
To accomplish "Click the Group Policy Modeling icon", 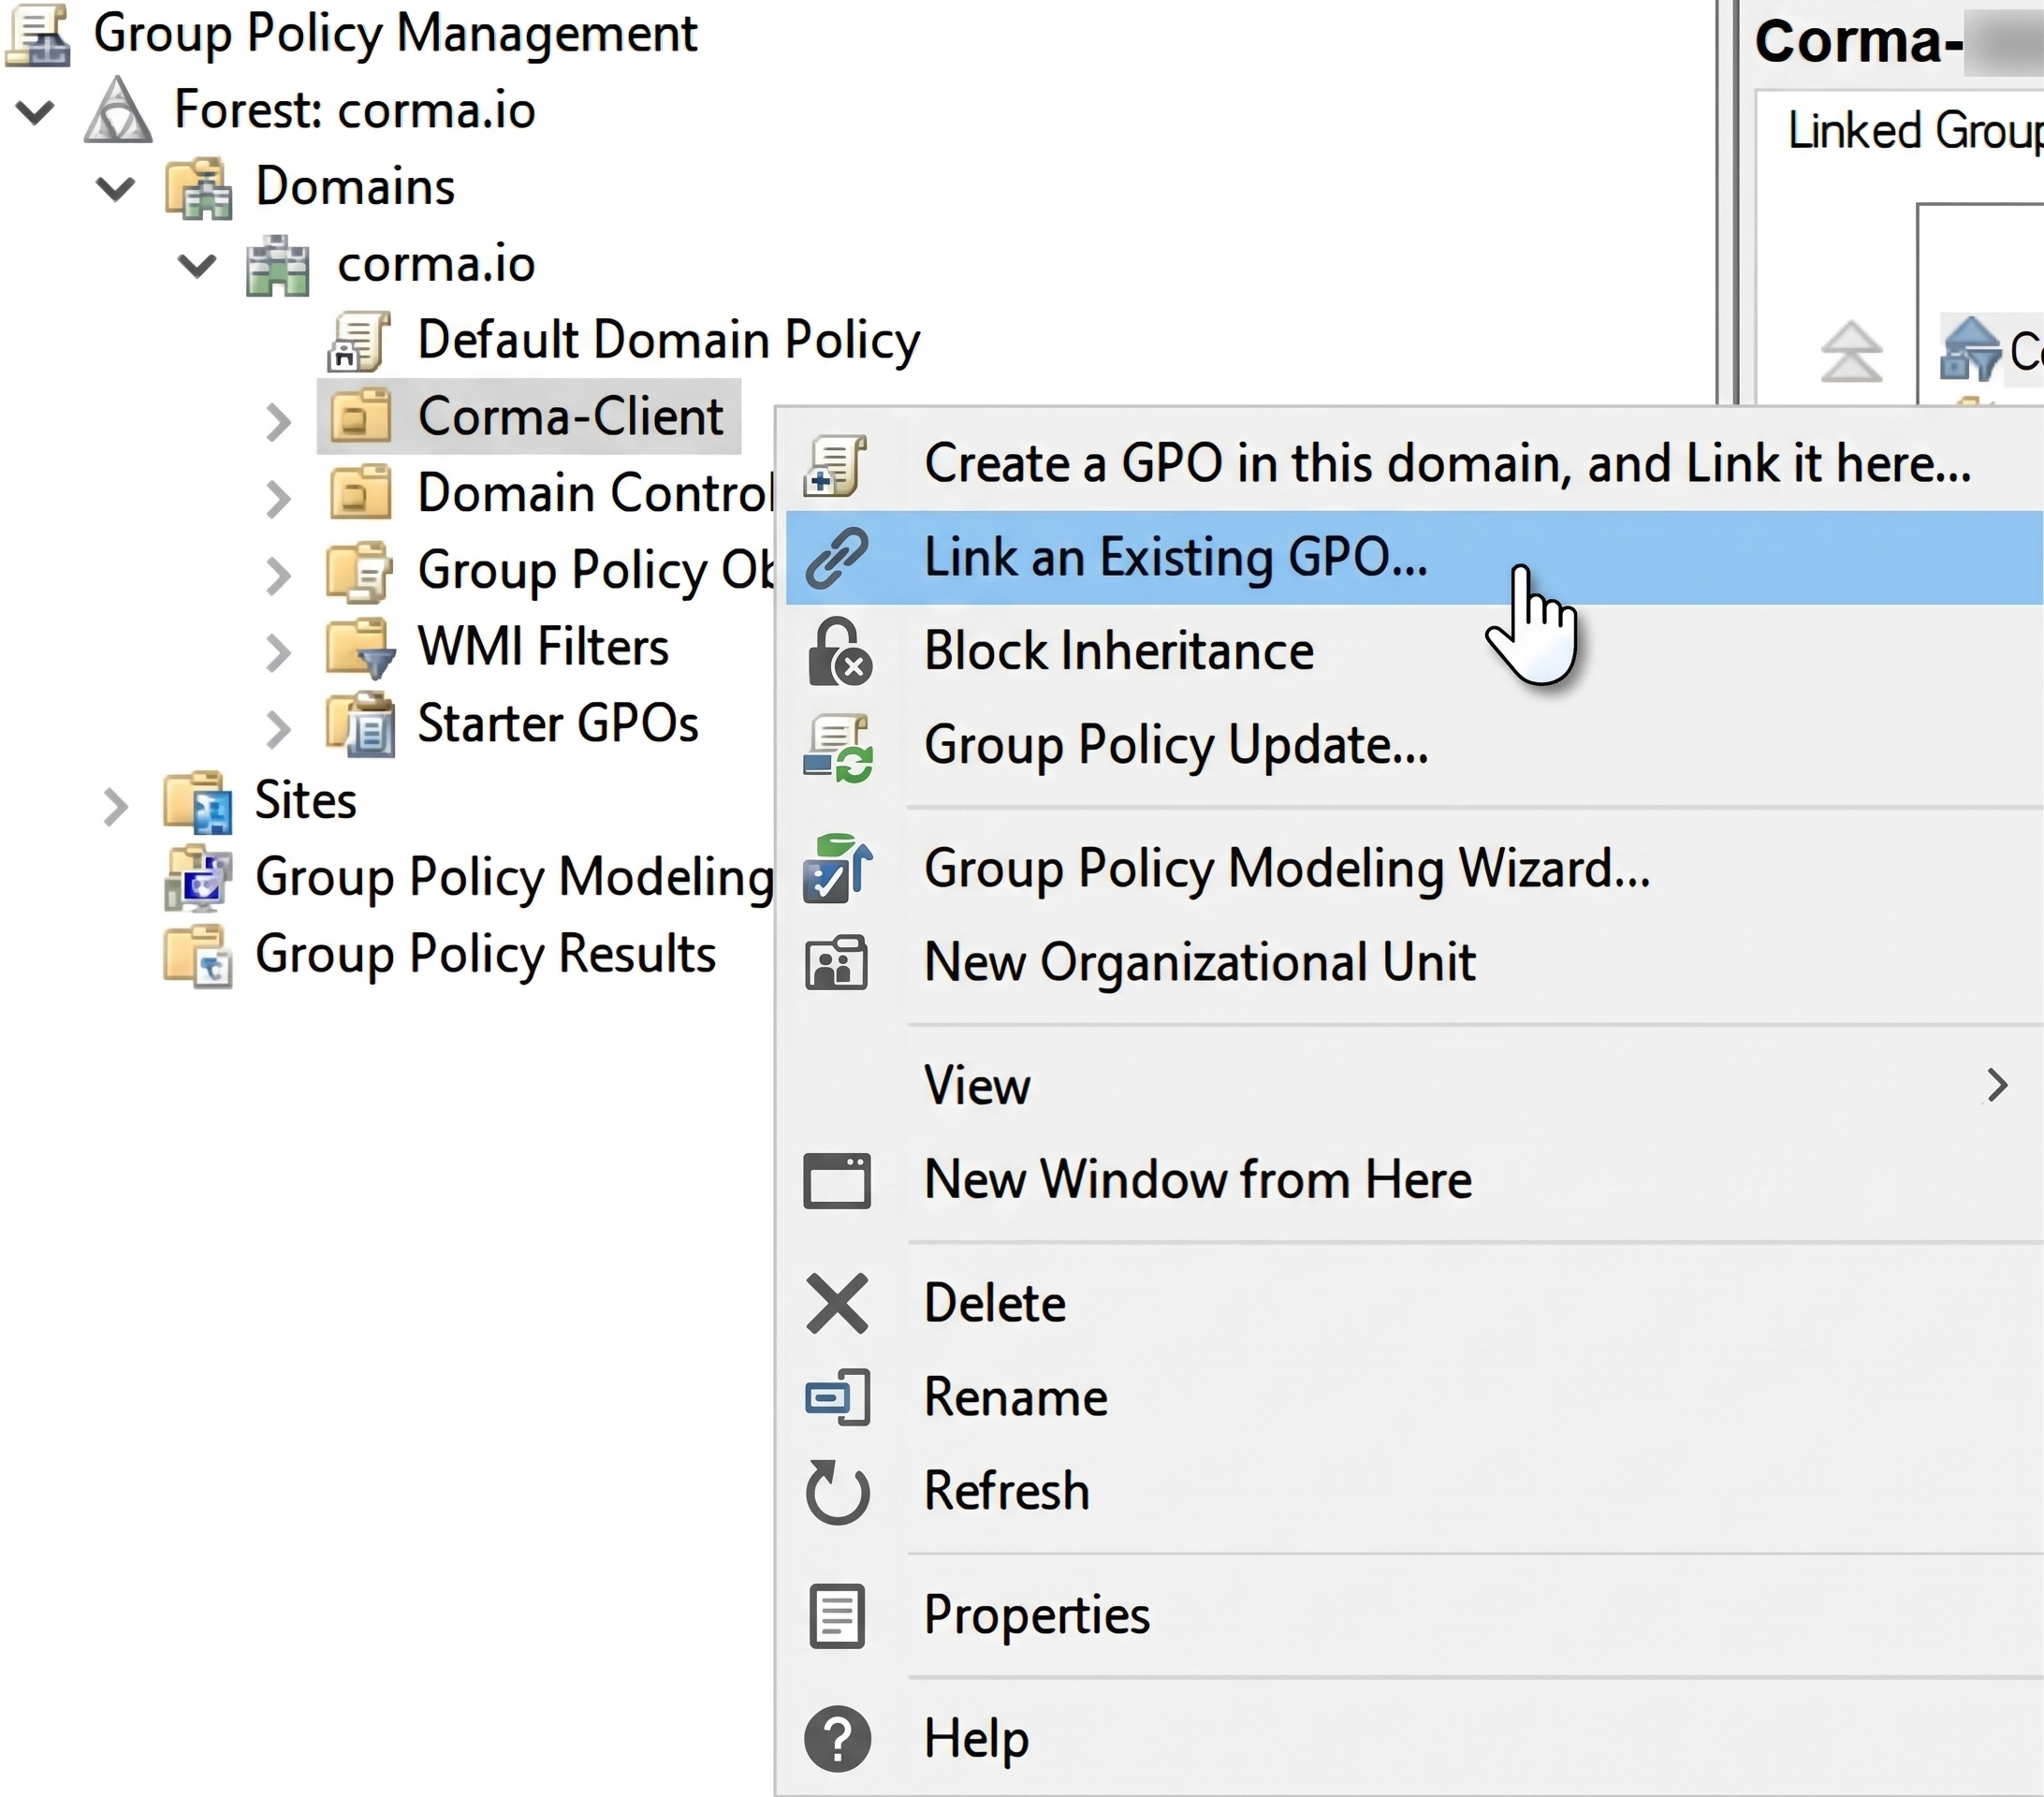I will [x=198, y=878].
